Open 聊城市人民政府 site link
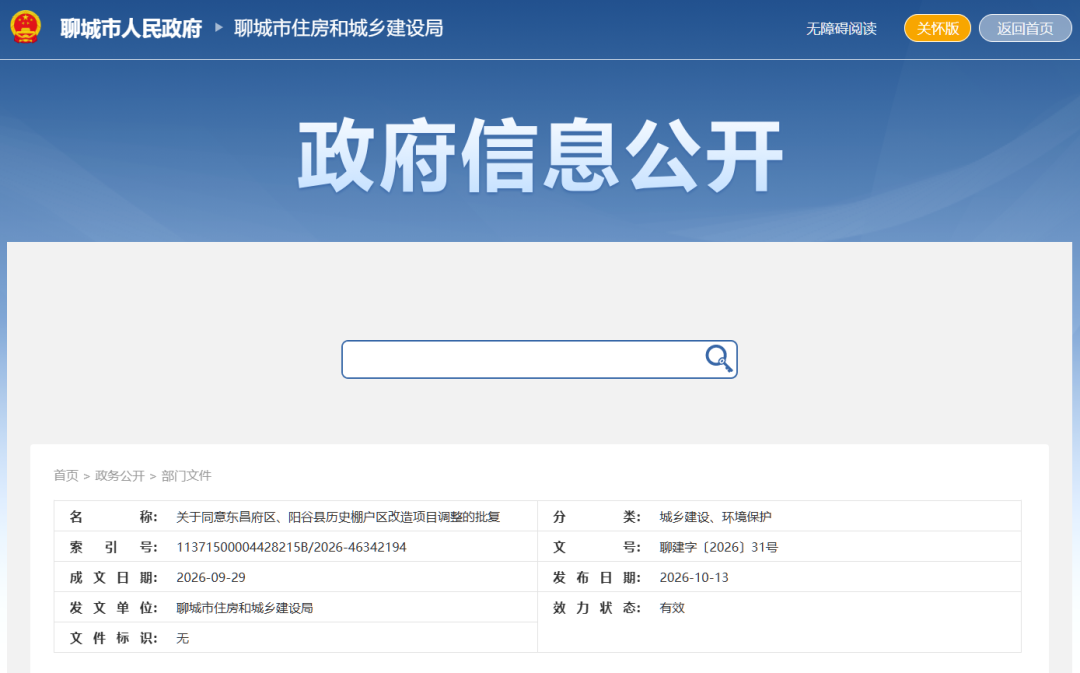The width and height of the screenshot is (1080, 673). 131,28
